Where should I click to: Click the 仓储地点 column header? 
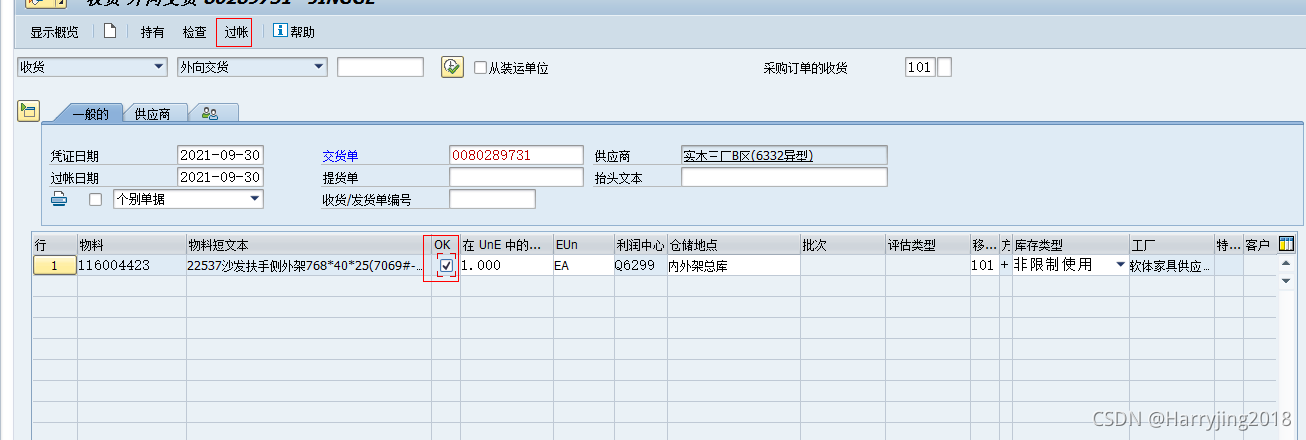pos(733,245)
